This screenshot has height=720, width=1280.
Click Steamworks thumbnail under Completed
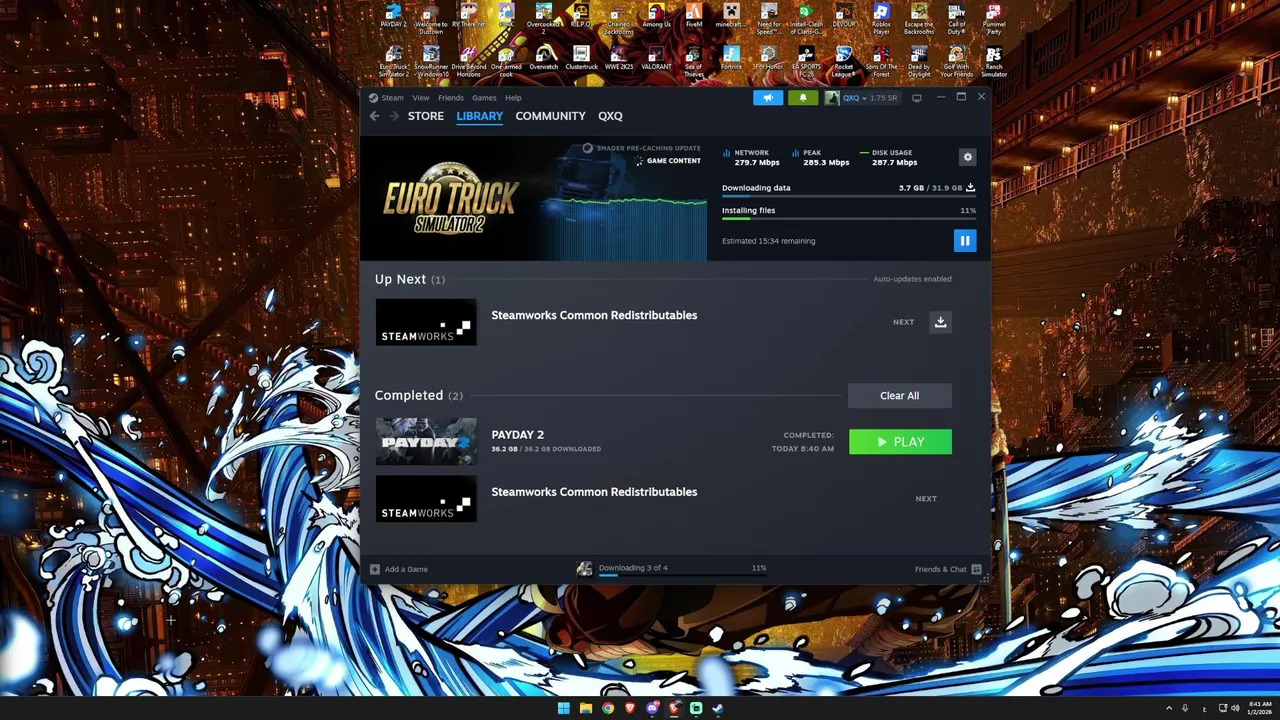coord(426,499)
